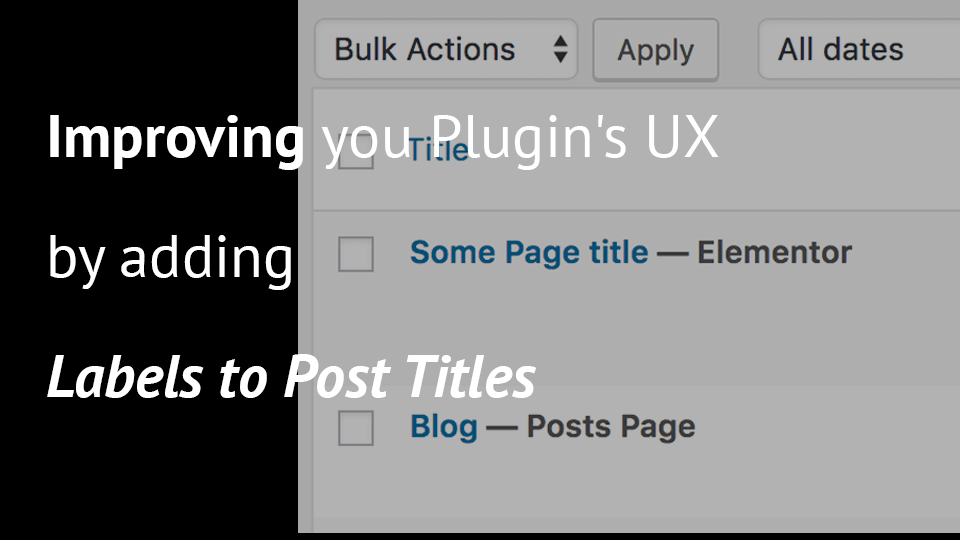Viewport: 960px width, 540px height.
Task: Click the dash between Blog and Posts Page
Action: 502,427
